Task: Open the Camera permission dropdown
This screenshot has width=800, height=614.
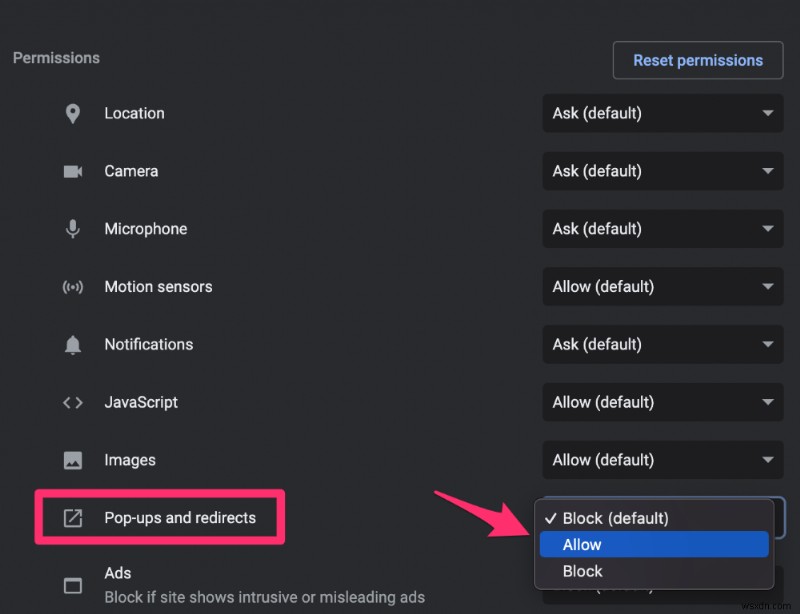Action: pyautogui.click(x=662, y=171)
